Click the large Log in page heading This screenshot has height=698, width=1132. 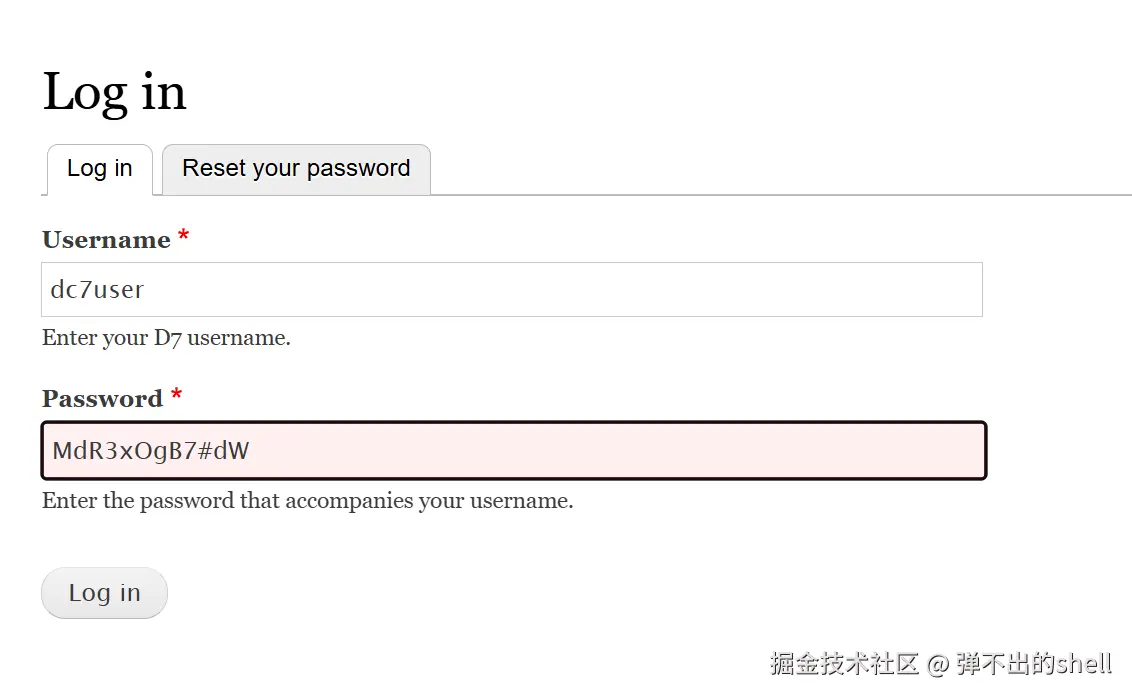tap(114, 92)
